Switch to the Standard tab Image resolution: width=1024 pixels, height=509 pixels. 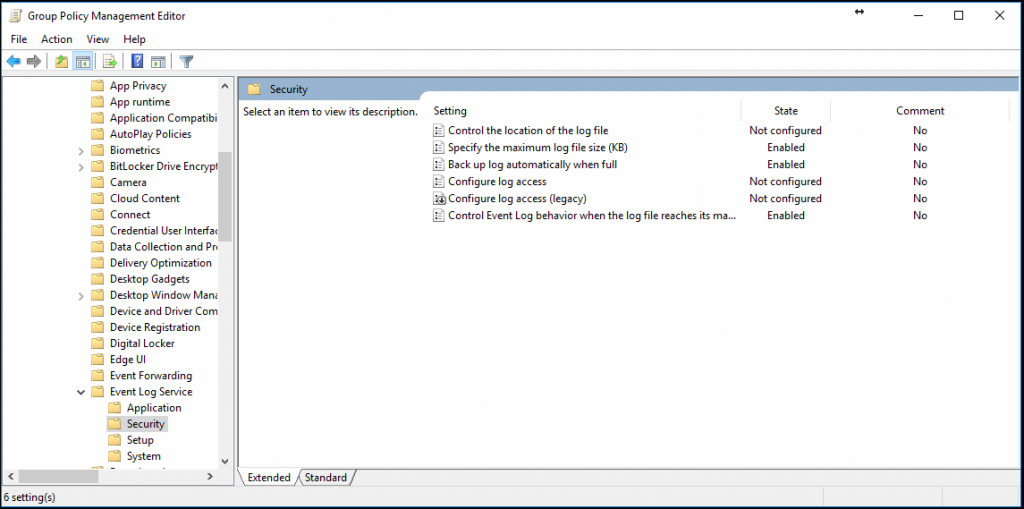326,478
